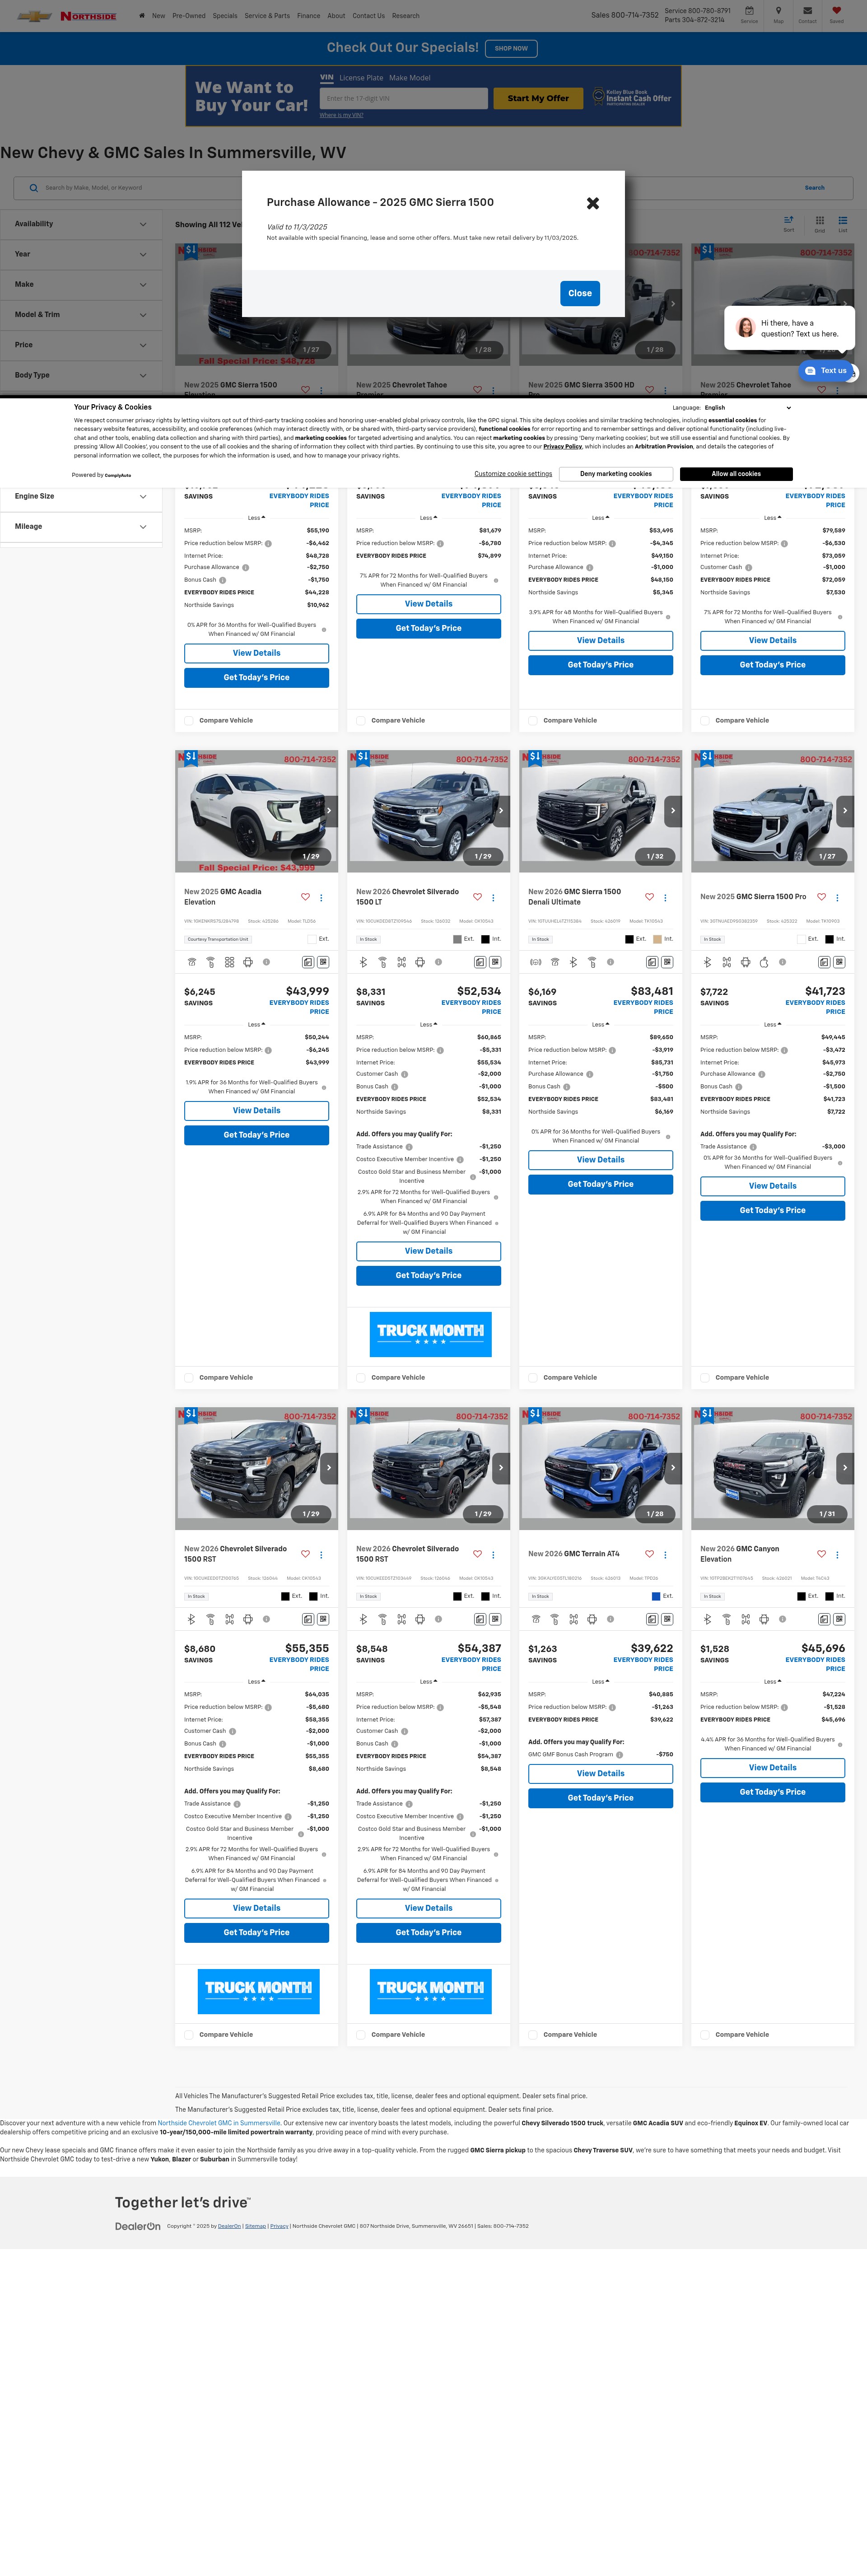Open more options for 2025 GMC Acadia Elevation
The image size is (867, 2576).
click(x=321, y=897)
